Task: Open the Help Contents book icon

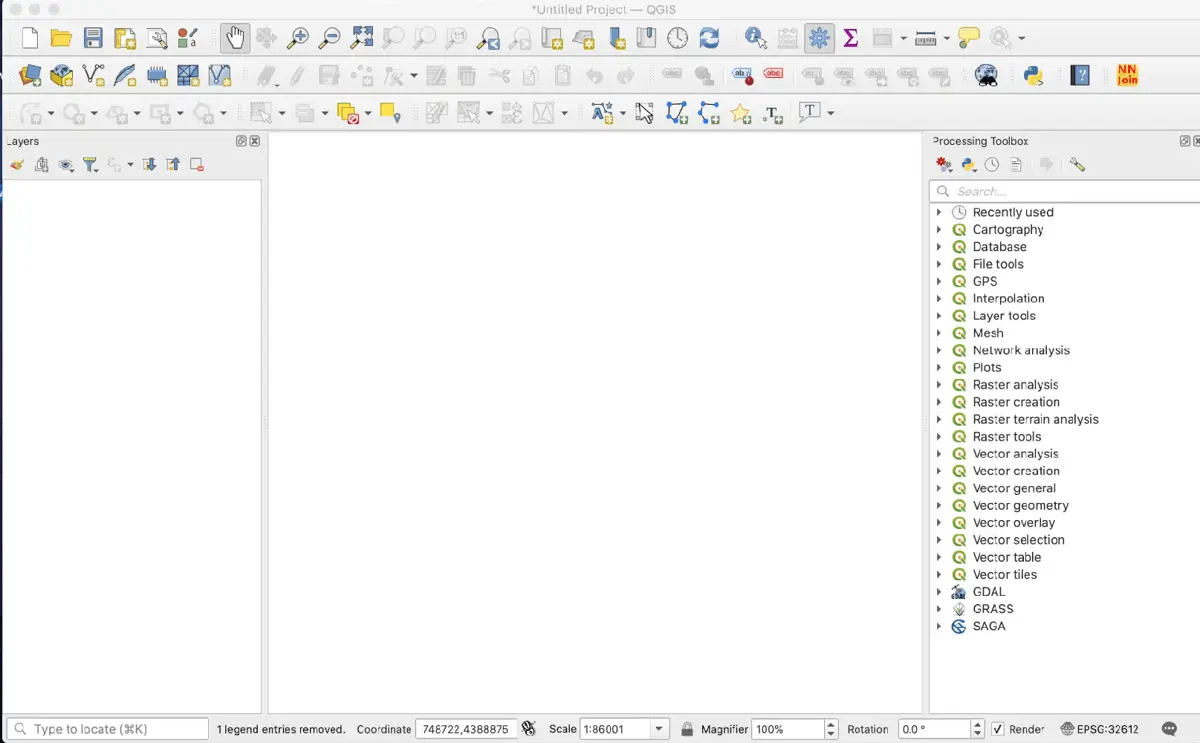Action: pyautogui.click(x=1080, y=75)
